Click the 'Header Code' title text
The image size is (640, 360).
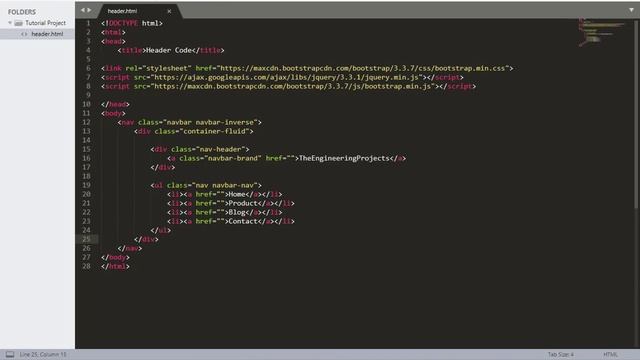[x=169, y=50]
